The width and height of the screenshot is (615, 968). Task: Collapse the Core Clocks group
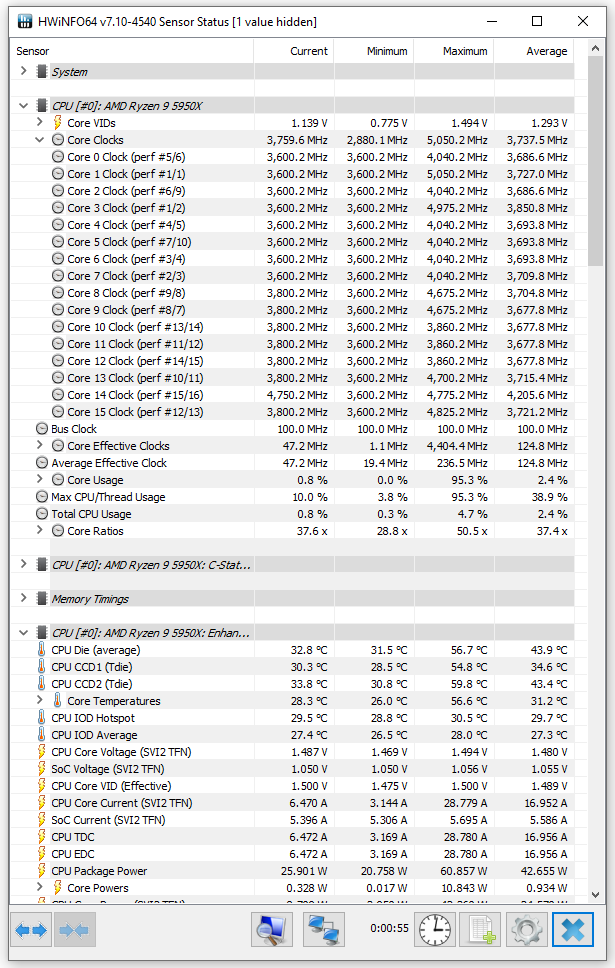pos(40,140)
